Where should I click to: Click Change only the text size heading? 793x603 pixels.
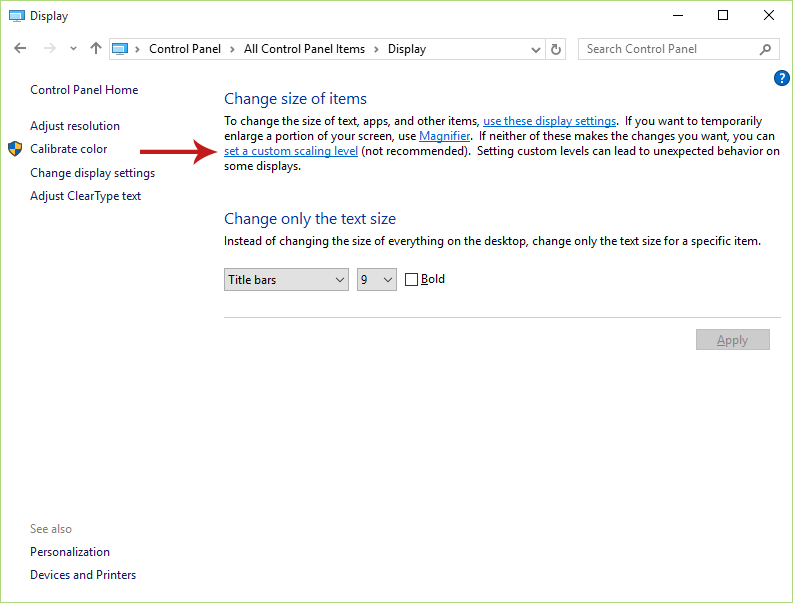[x=310, y=219]
